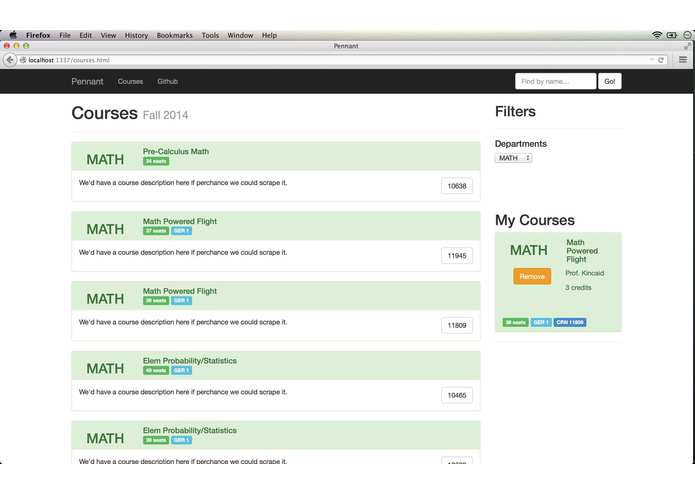Viewport: 695px width, 494px height.
Task: Open the File menu
Action: pos(65,35)
